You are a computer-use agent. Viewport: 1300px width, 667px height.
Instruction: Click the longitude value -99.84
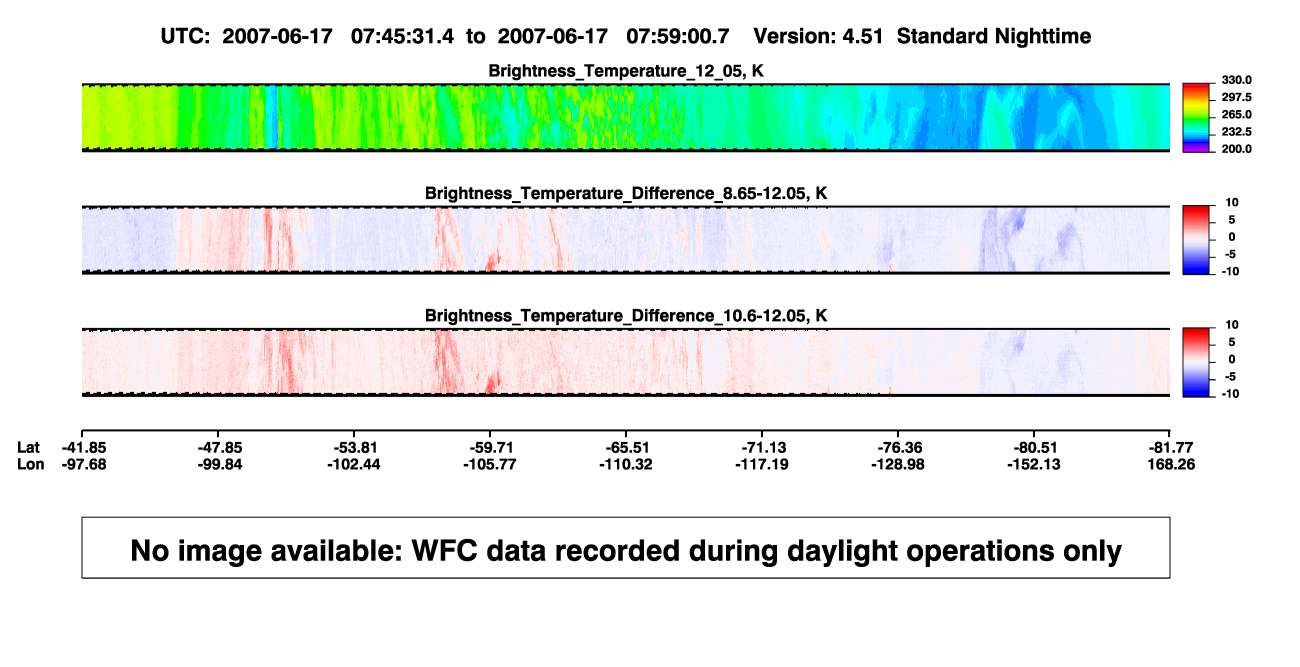[222, 464]
